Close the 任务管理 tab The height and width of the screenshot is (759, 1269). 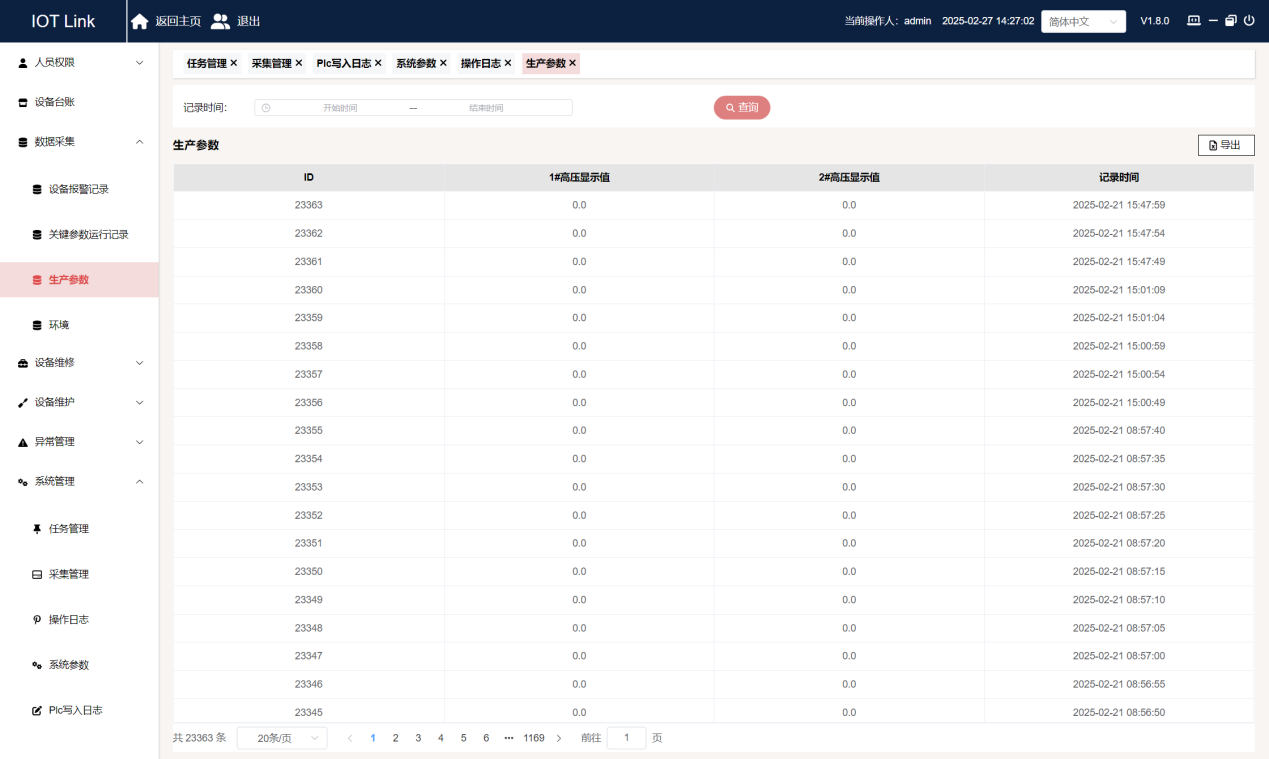point(234,63)
